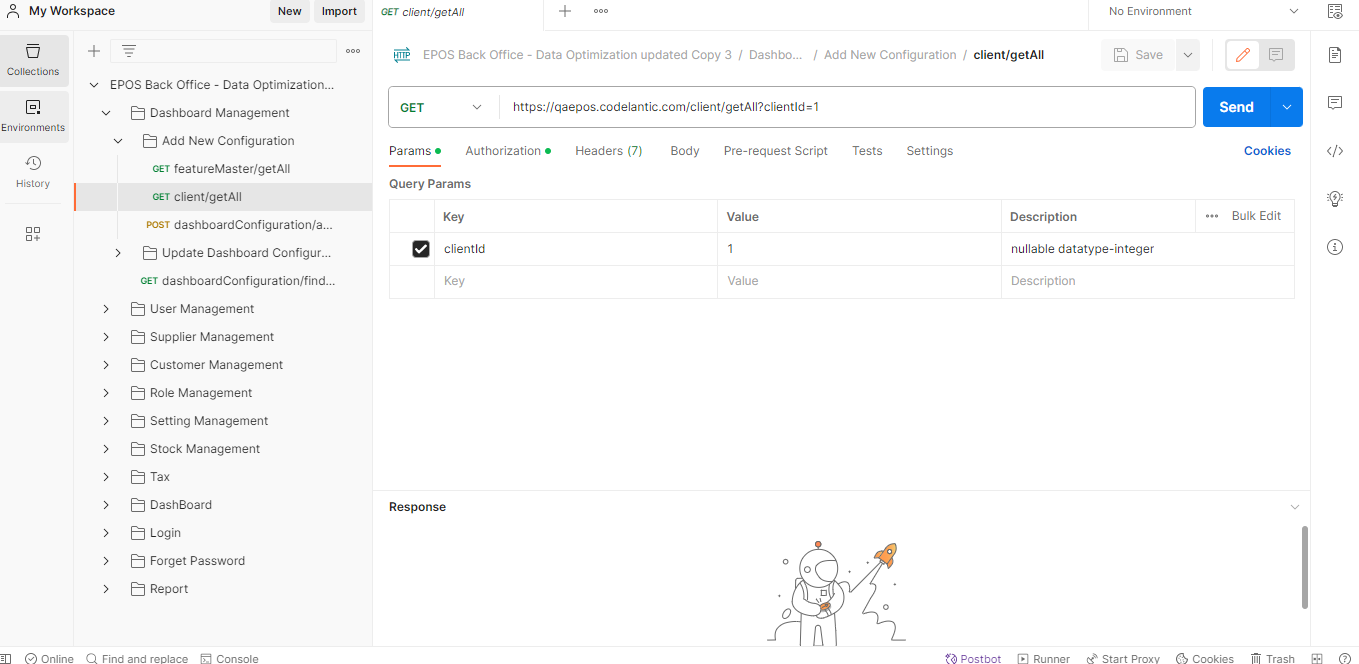Switch to the Pre-request Script tab
The width and height of the screenshot is (1359, 664).
click(776, 151)
